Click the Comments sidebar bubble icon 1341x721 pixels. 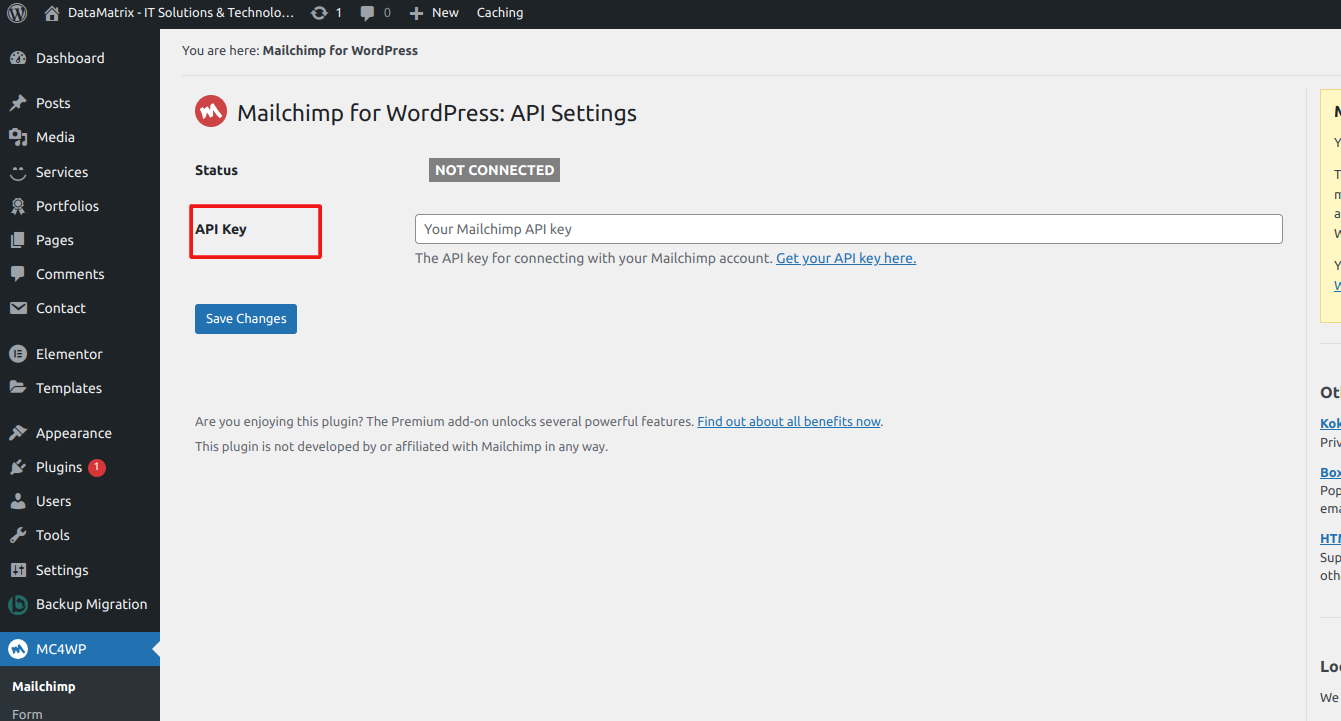[x=18, y=274]
